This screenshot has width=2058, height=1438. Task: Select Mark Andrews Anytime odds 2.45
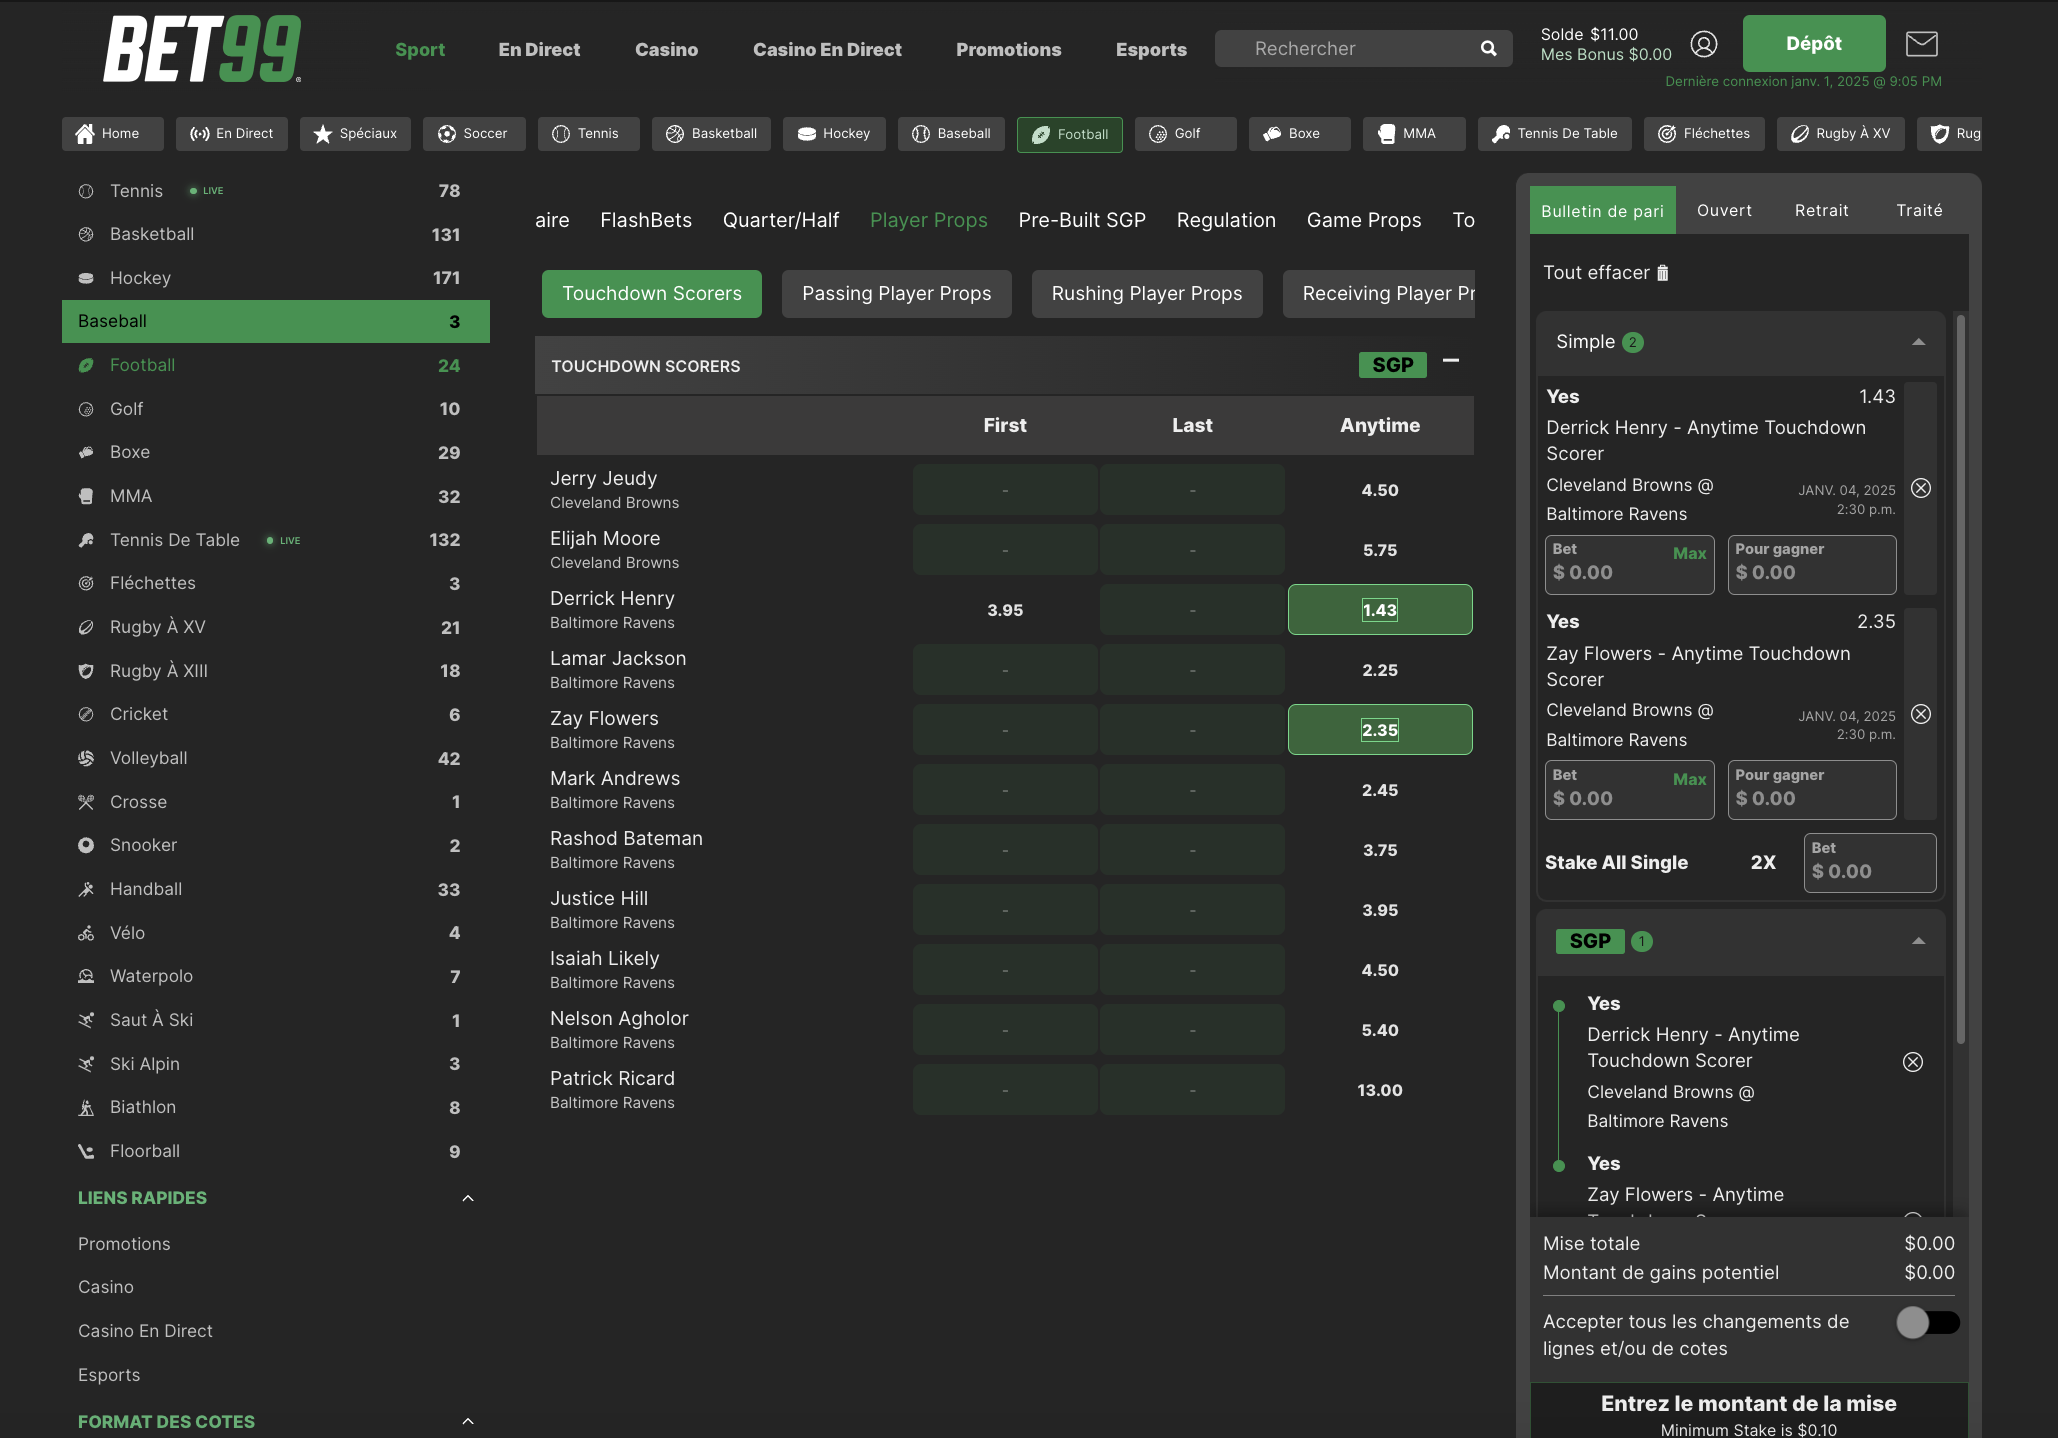pos(1380,790)
